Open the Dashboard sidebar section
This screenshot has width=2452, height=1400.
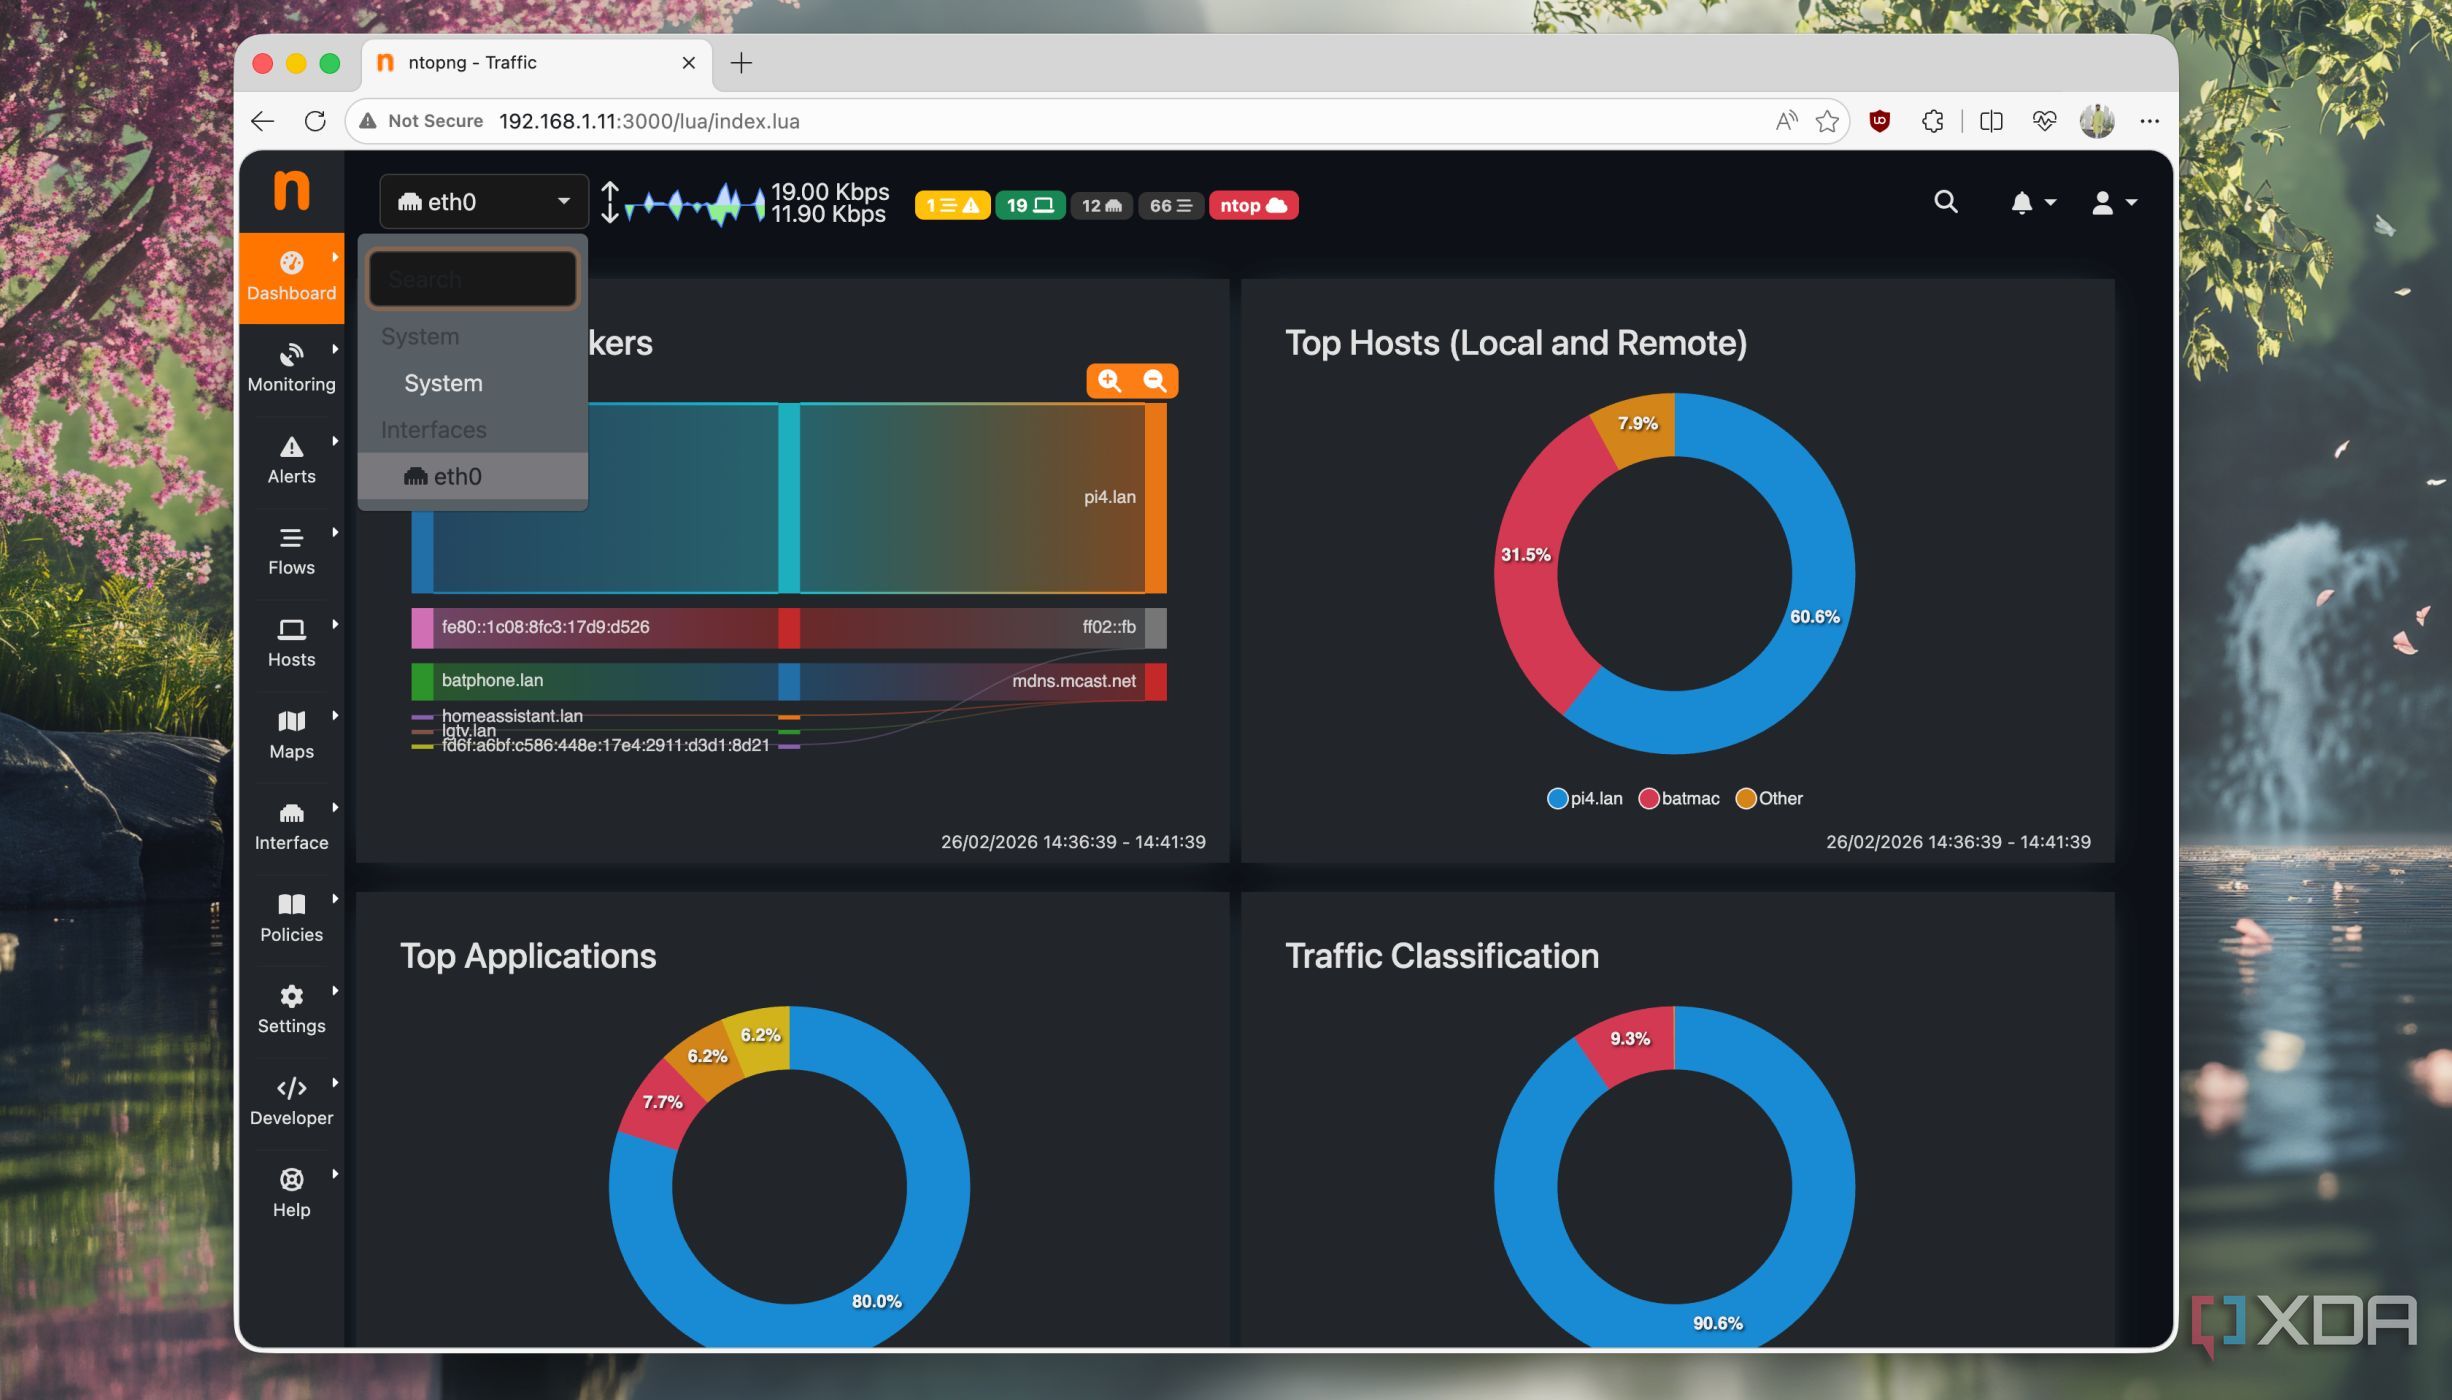(x=291, y=277)
